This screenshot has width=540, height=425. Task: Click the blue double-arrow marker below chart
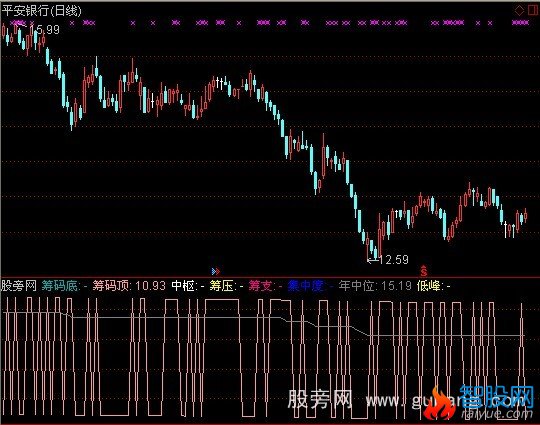(x=216, y=271)
